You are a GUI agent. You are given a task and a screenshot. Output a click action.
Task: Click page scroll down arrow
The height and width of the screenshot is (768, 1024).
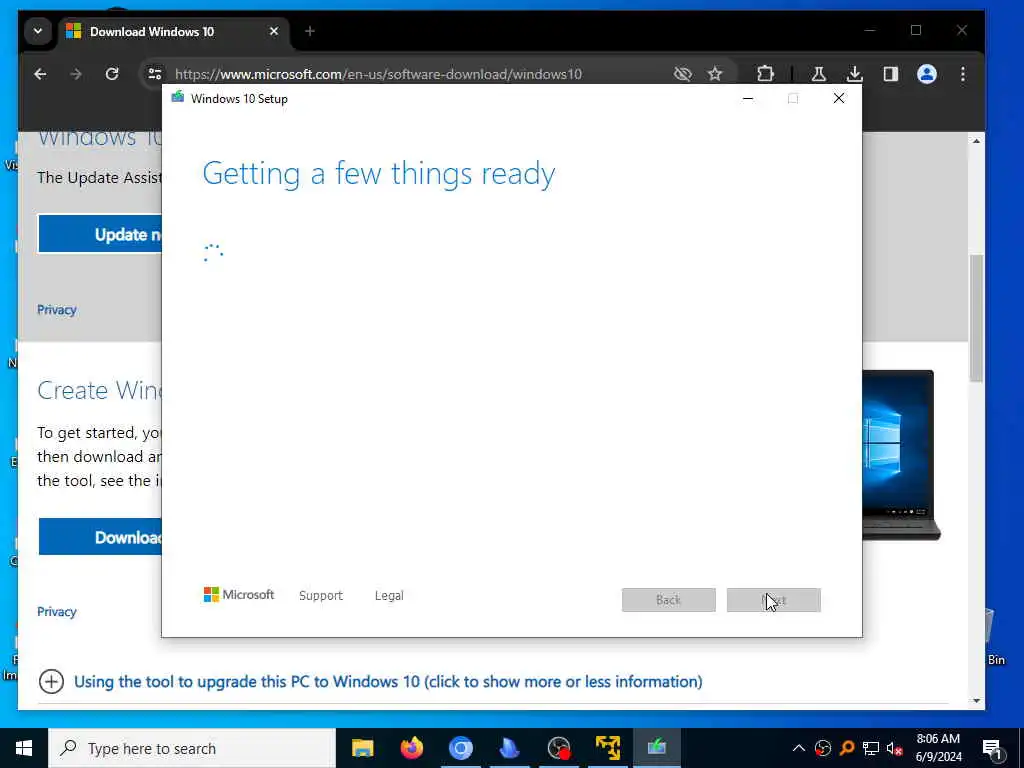tap(976, 701)
